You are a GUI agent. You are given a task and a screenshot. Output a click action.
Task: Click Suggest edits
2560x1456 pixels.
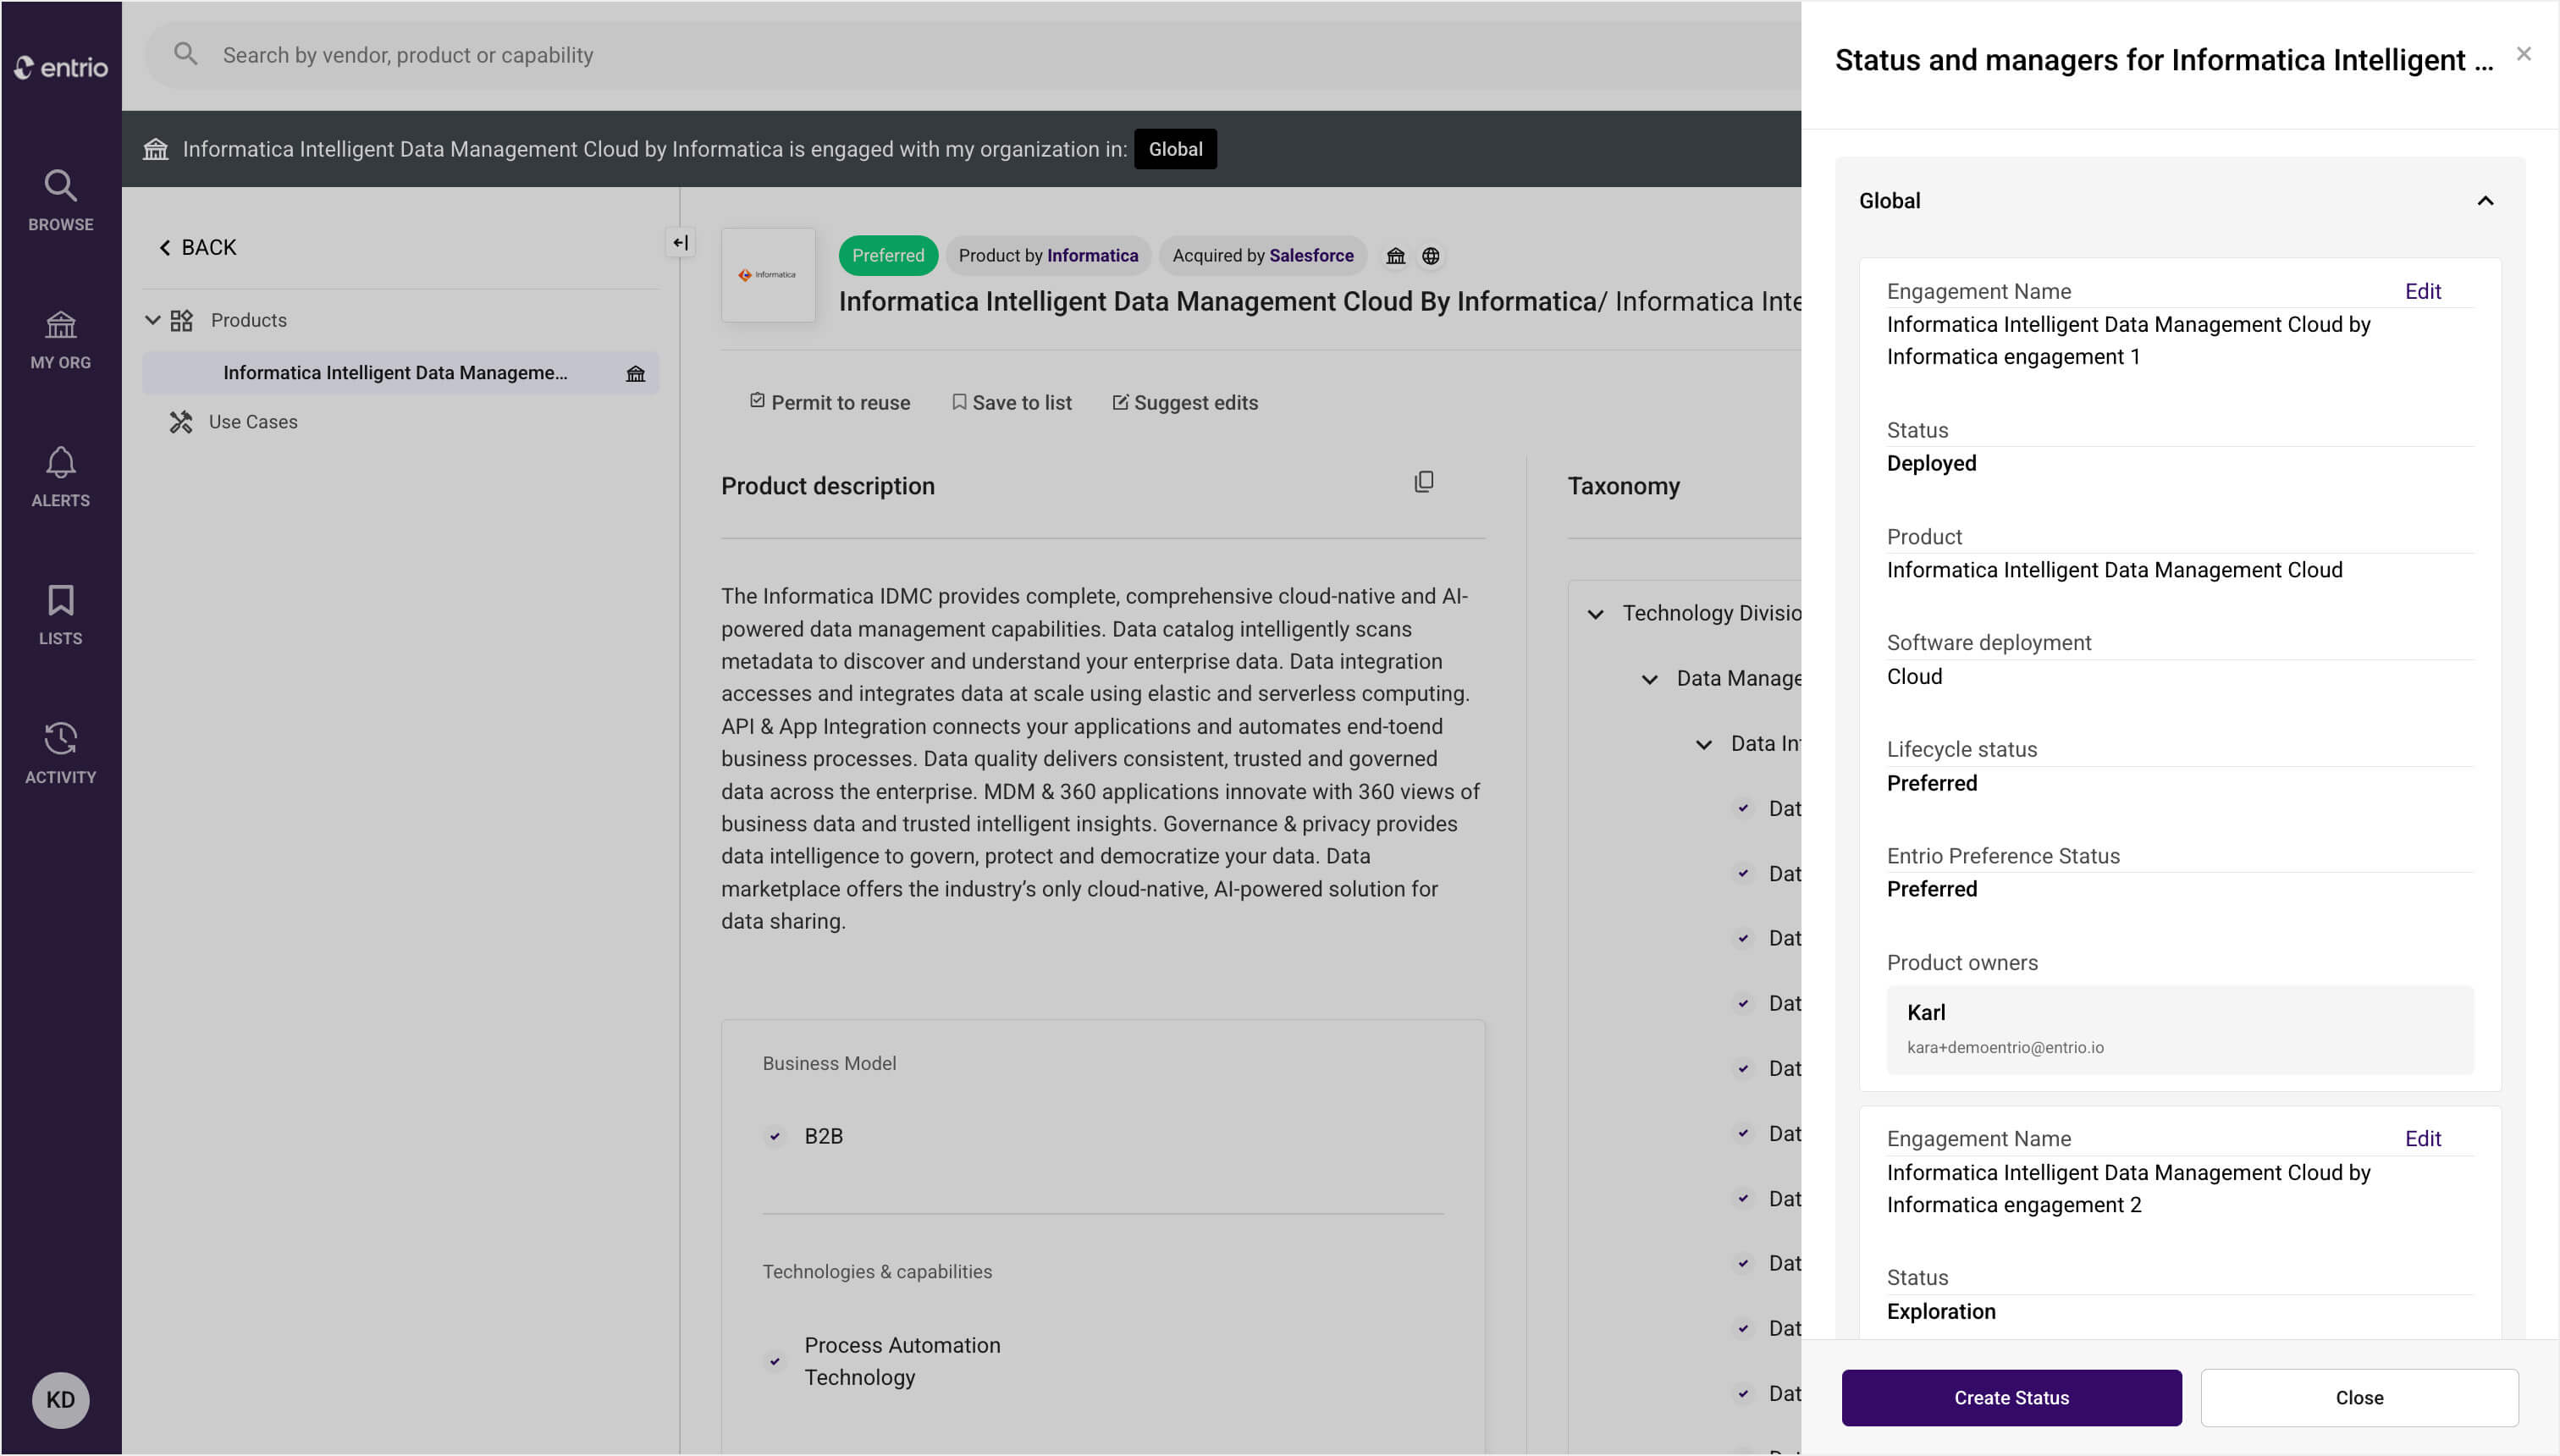tap(1185, 402)
